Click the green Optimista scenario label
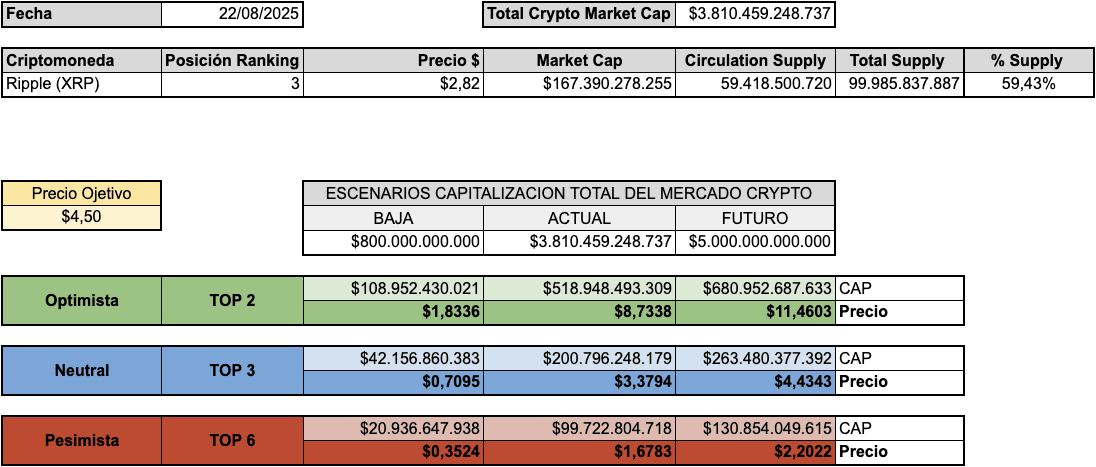This screenshot has height=467, width=1096. point(81,301)
